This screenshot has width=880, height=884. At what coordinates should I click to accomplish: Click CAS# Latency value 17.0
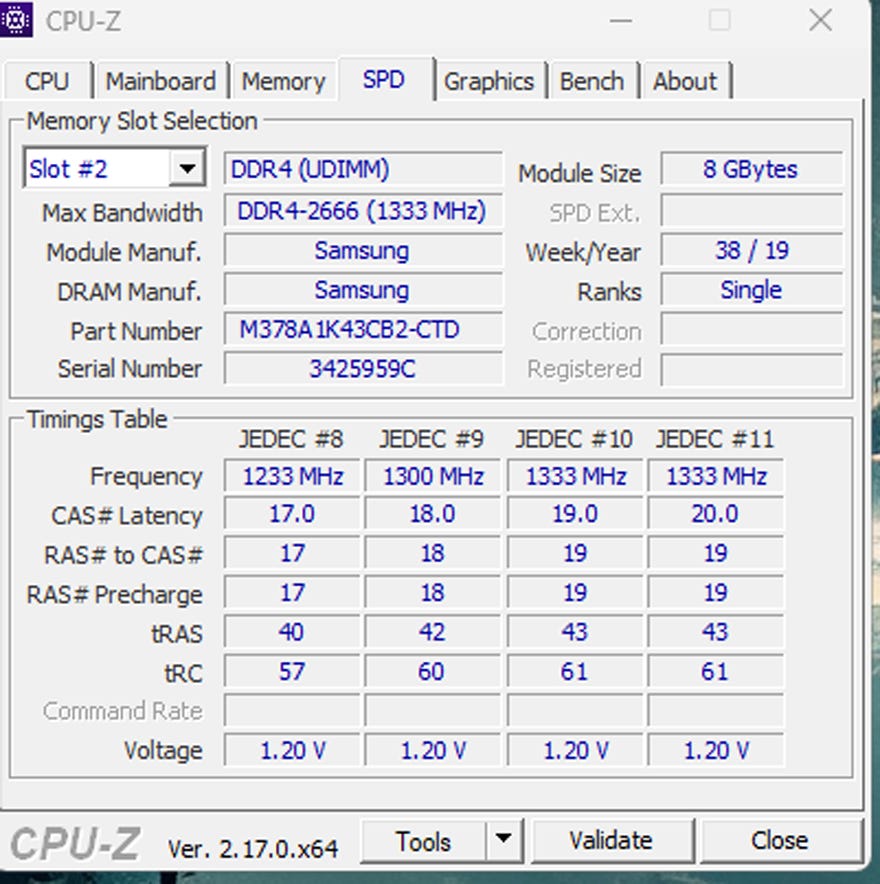292,514
